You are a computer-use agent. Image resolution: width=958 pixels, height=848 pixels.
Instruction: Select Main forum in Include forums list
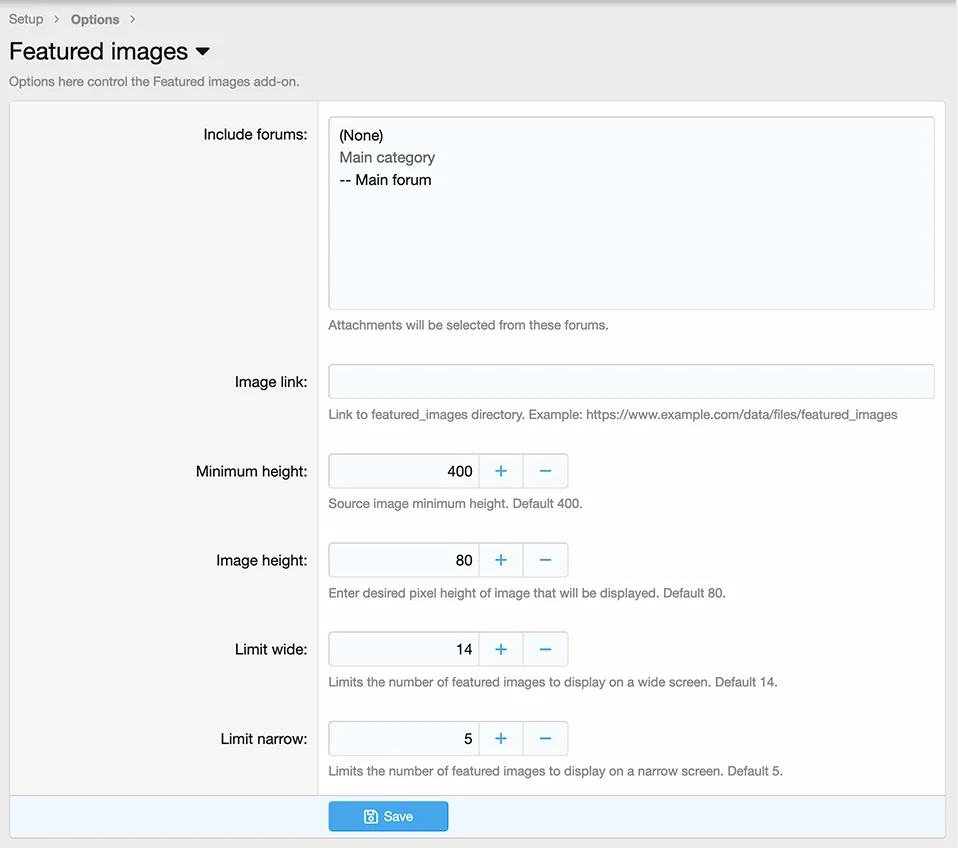coord(631,180)
